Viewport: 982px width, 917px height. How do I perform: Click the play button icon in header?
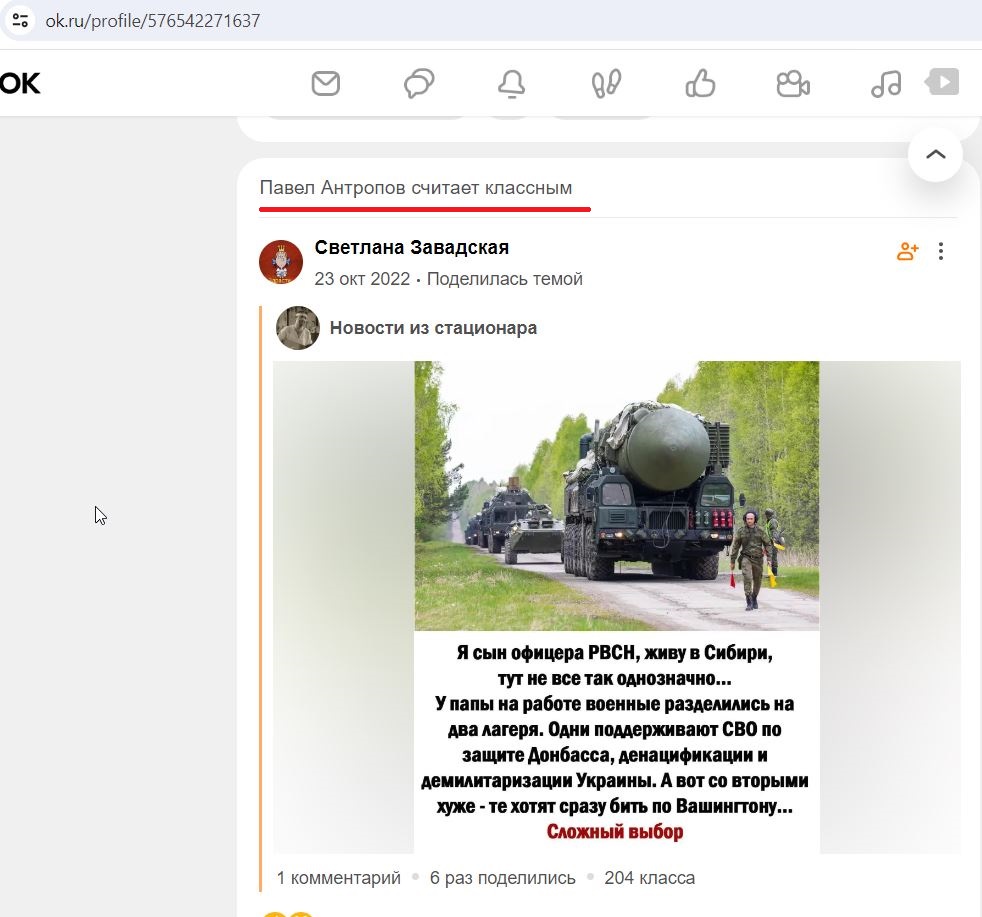tap(943, 82)
